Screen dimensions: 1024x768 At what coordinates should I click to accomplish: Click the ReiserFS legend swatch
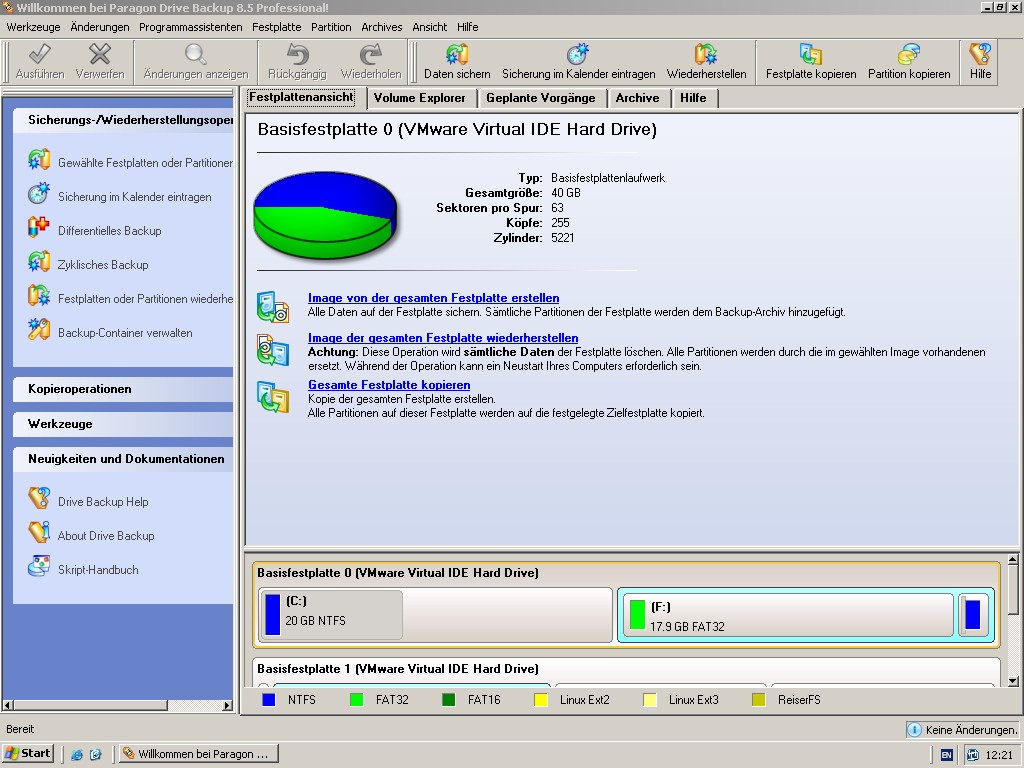pyautogui.click(x=758, y=699)
